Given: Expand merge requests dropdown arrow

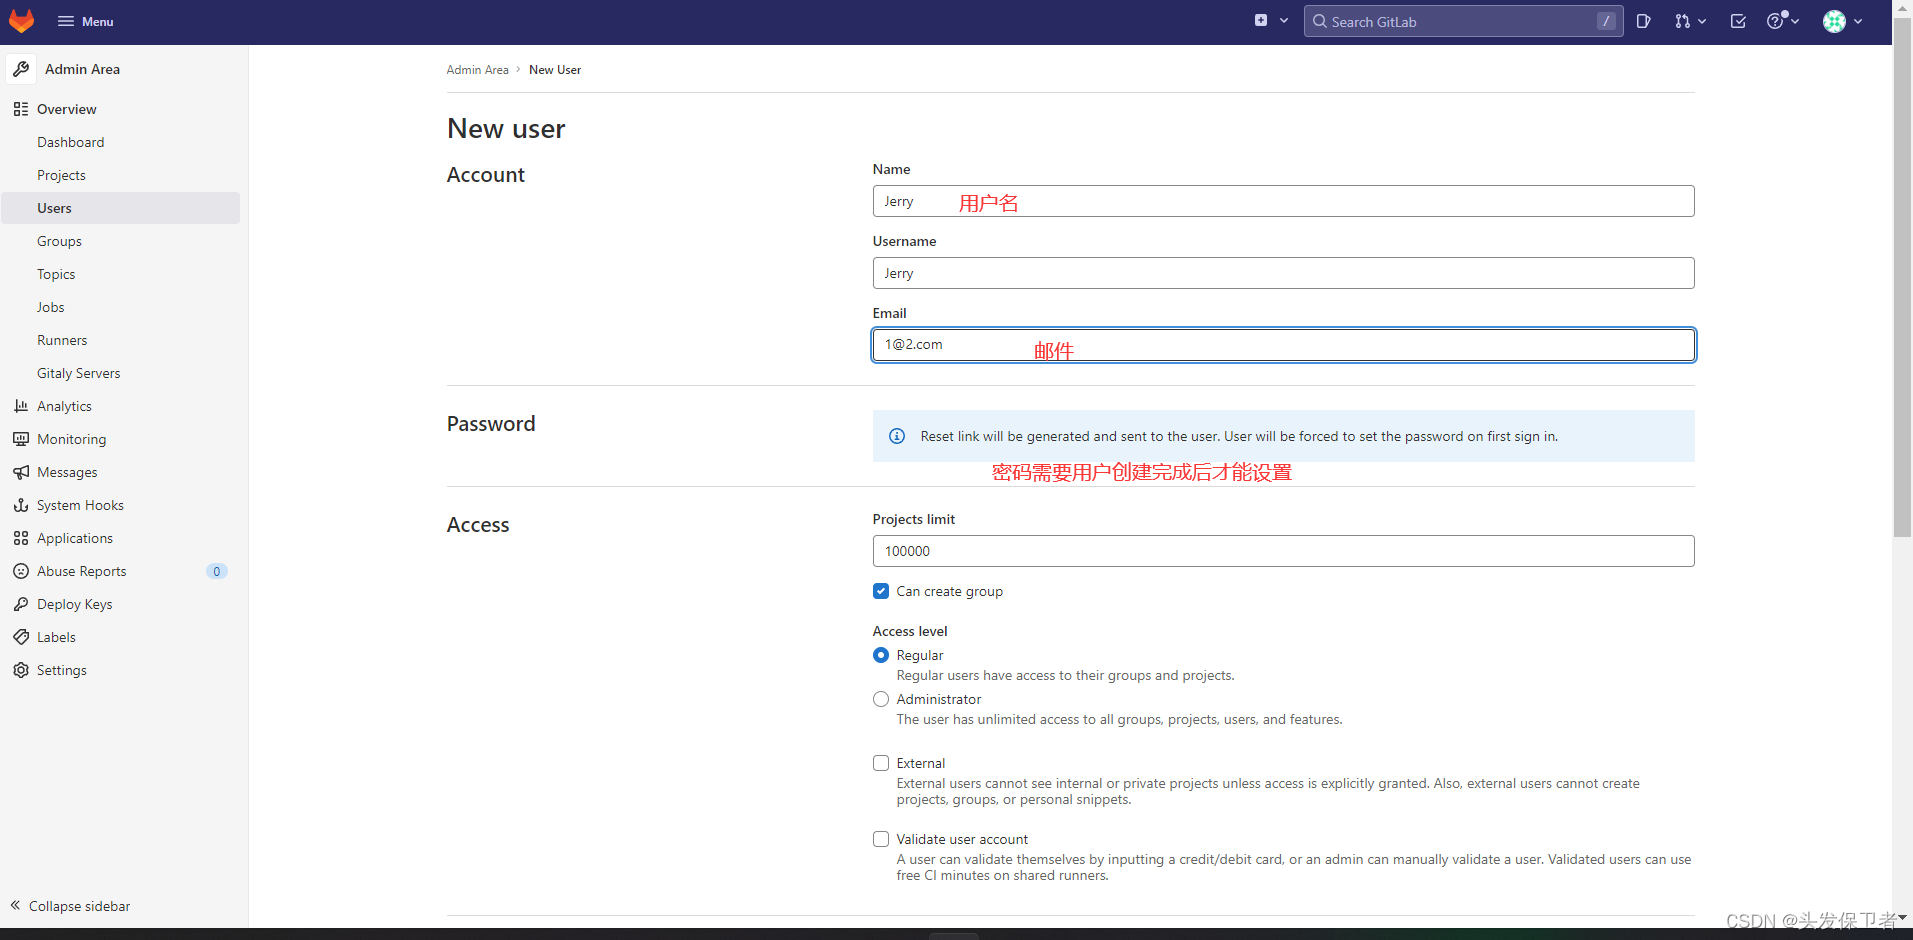Looking at the screenshot, I should click(x=1702, y=21).
